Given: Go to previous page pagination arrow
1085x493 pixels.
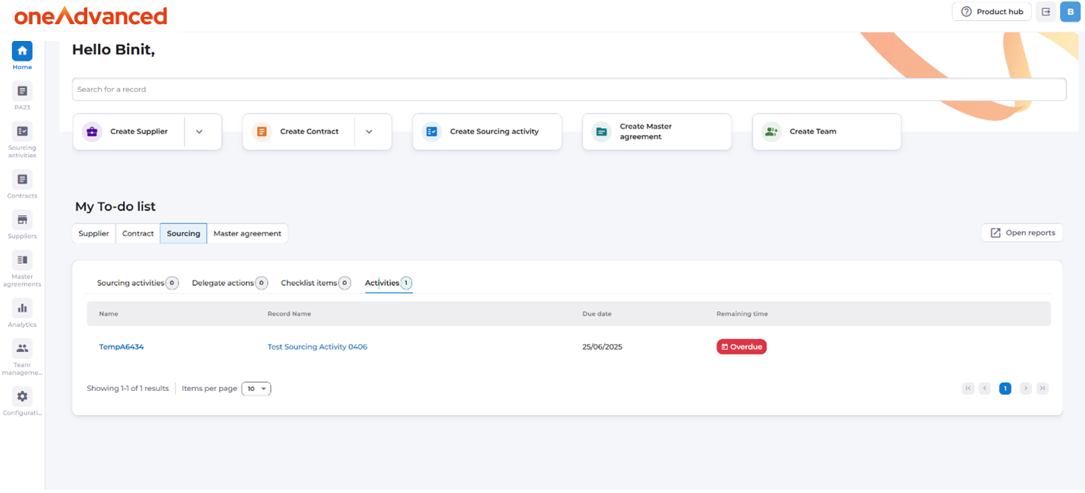Looking at the screenshot, I should [985, 388].
